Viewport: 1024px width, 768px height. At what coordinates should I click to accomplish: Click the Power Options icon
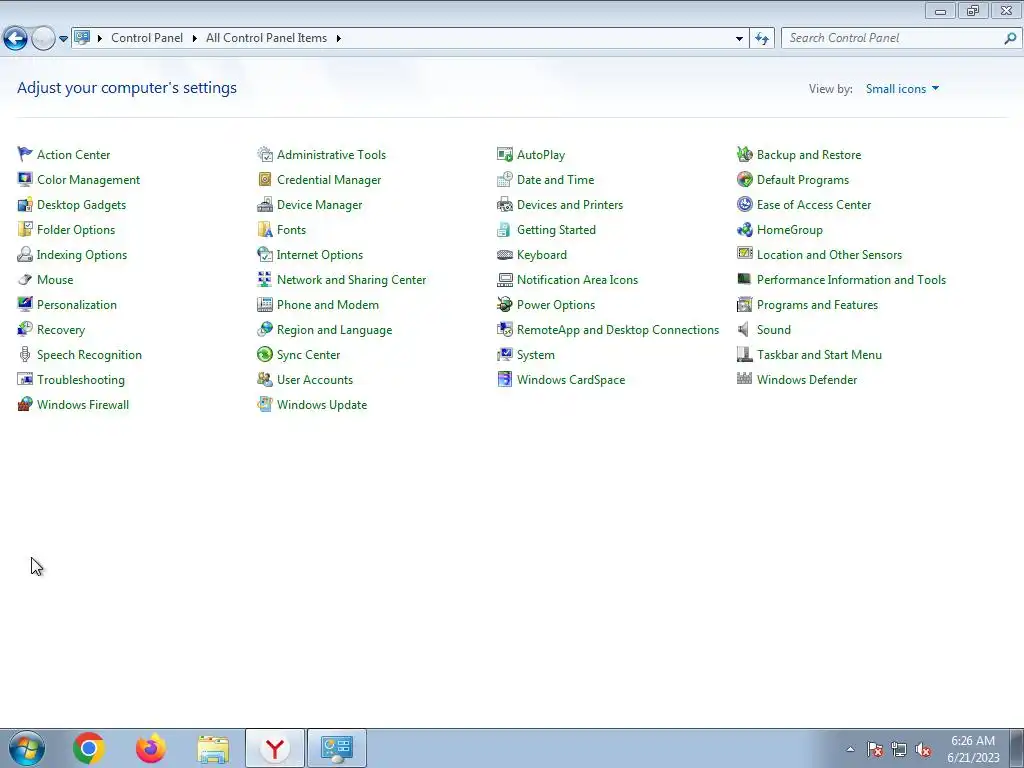tap(505, 304)
